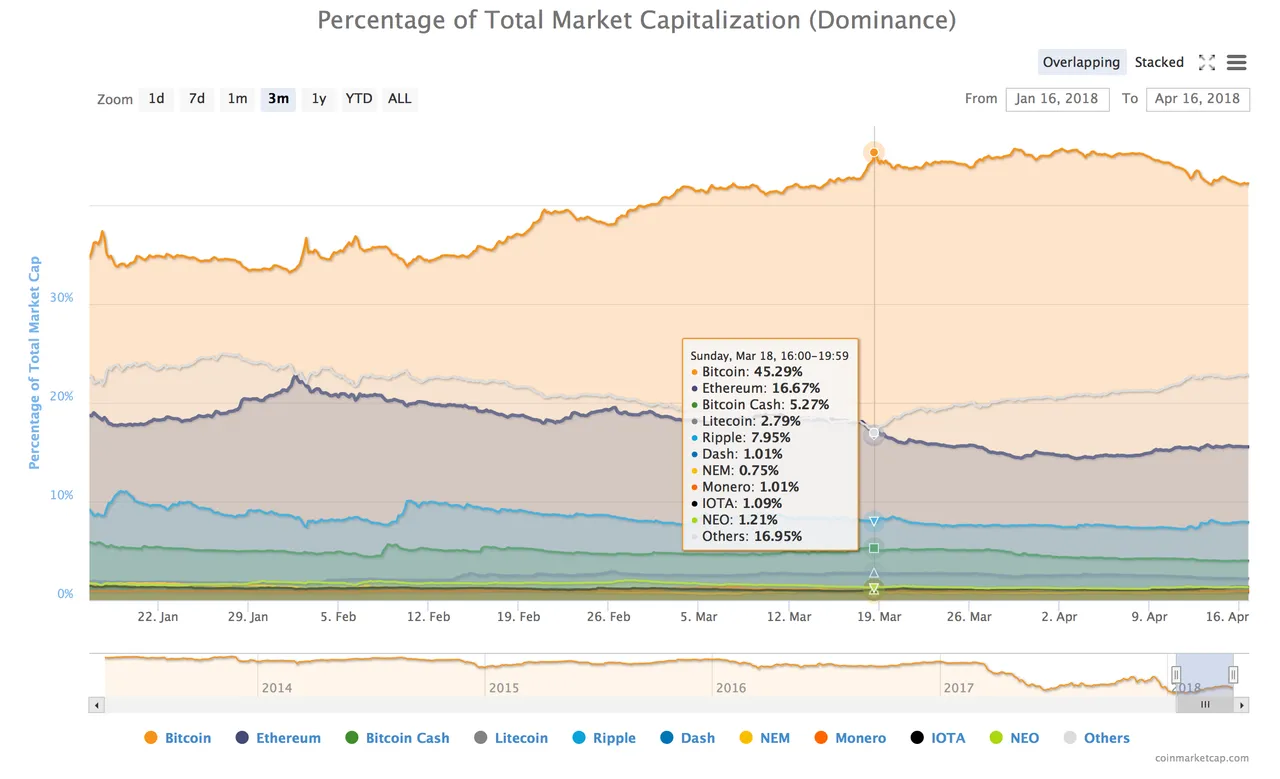Click the NEO lime legend dot

[x=995, y=738]
